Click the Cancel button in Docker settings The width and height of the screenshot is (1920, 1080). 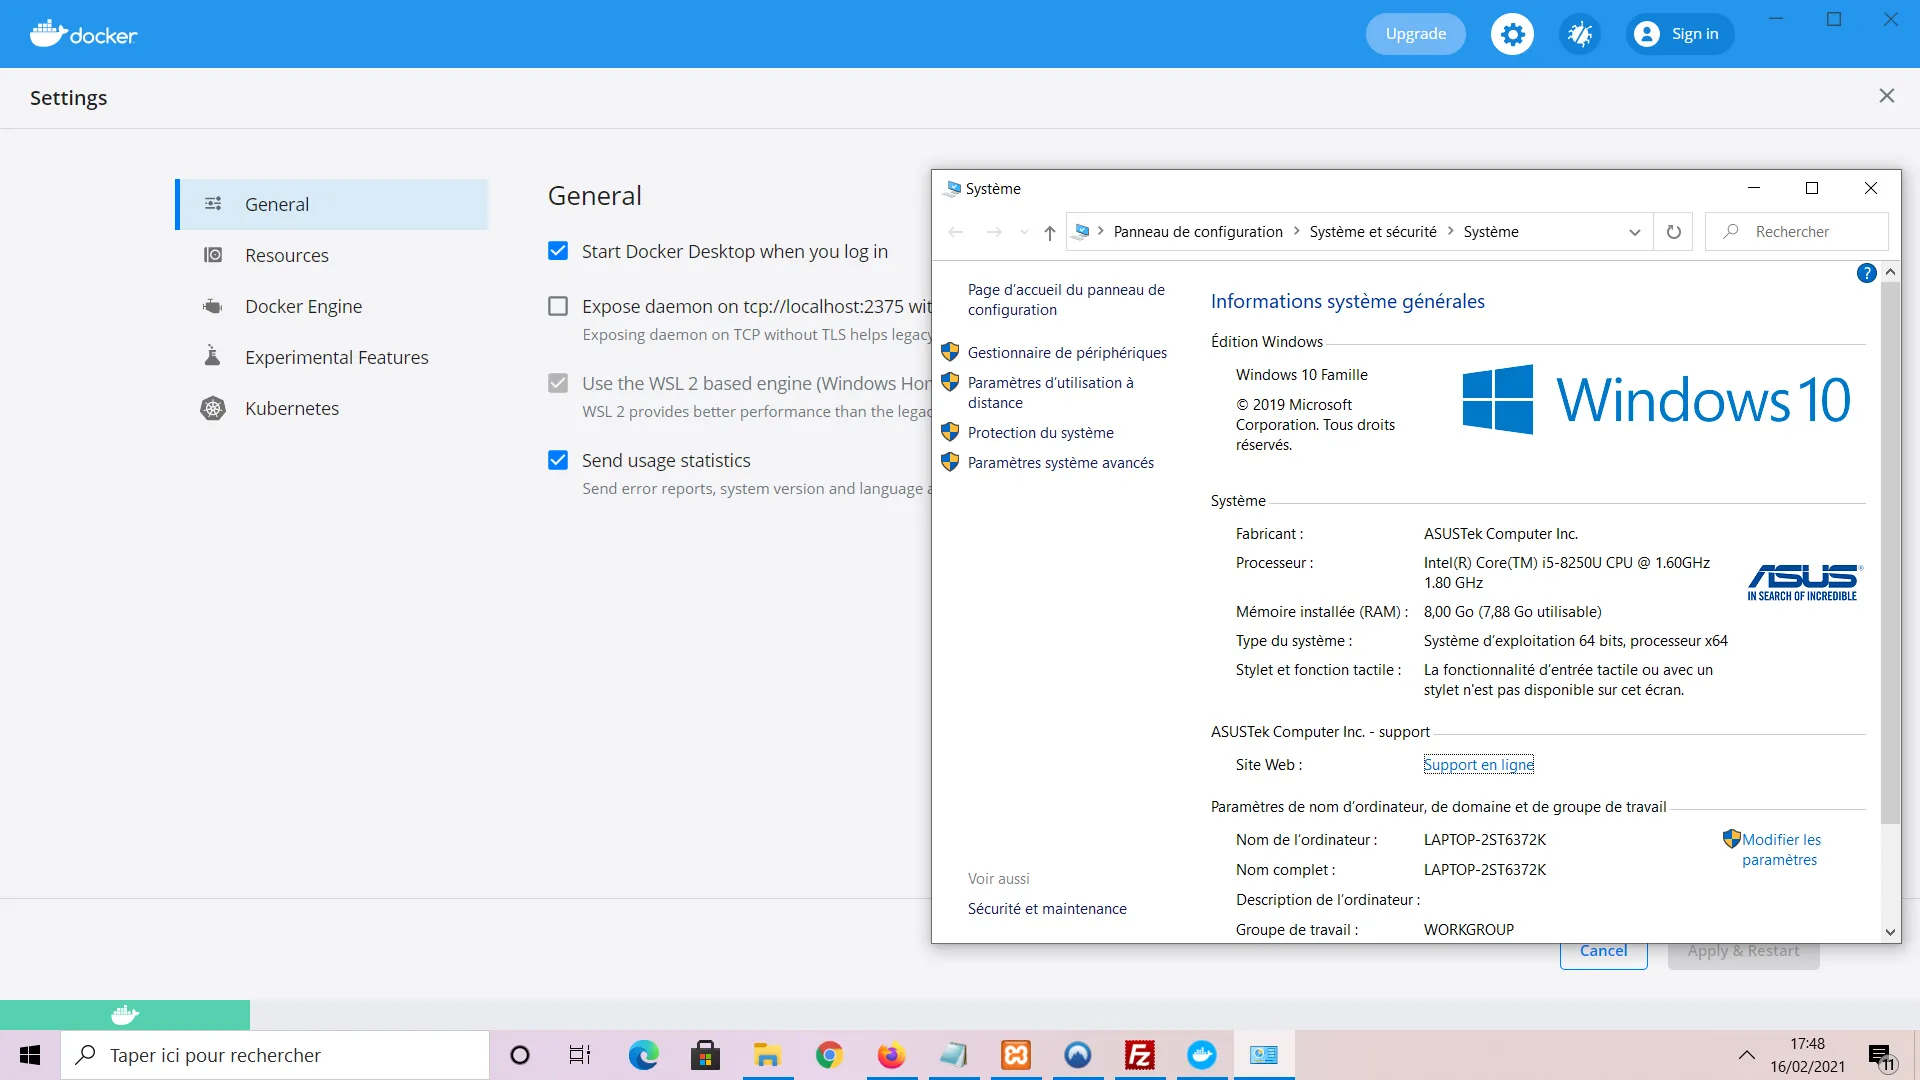coord(1603,953)
